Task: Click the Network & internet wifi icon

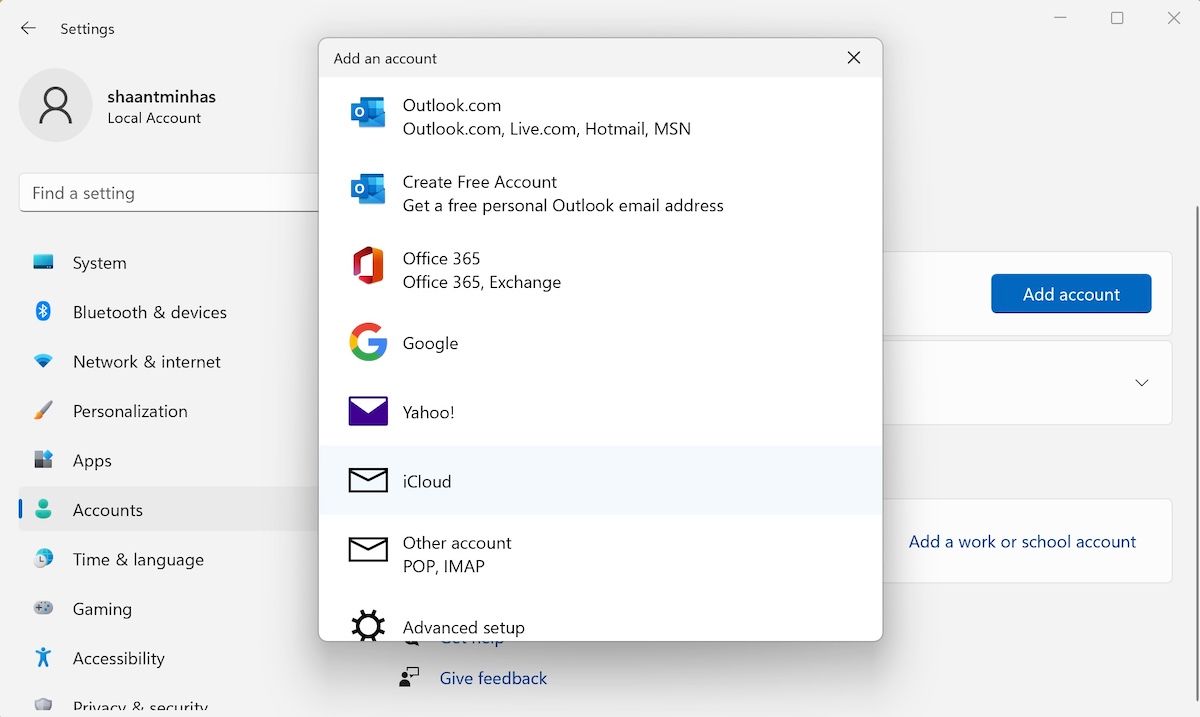Action: point(43,361)
